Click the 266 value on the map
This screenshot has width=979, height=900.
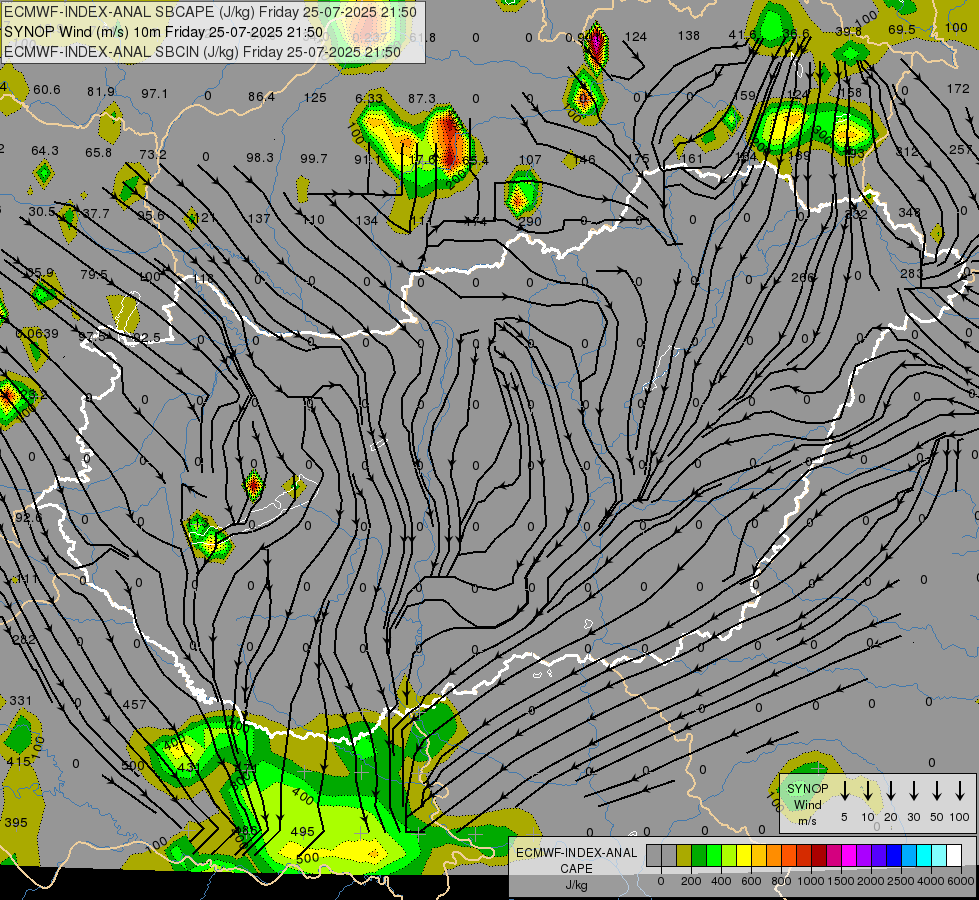[803, 277]
